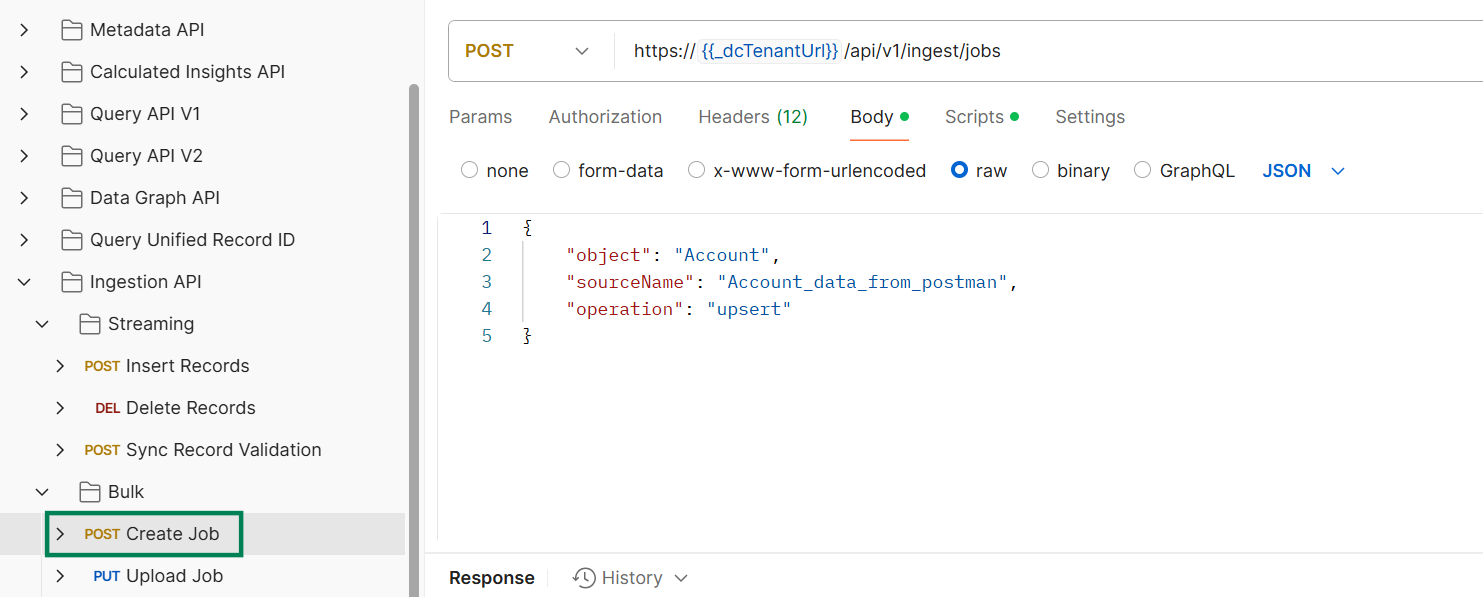Switch to the Authorization tab
Screen dimensions: 1483x597
605,117
